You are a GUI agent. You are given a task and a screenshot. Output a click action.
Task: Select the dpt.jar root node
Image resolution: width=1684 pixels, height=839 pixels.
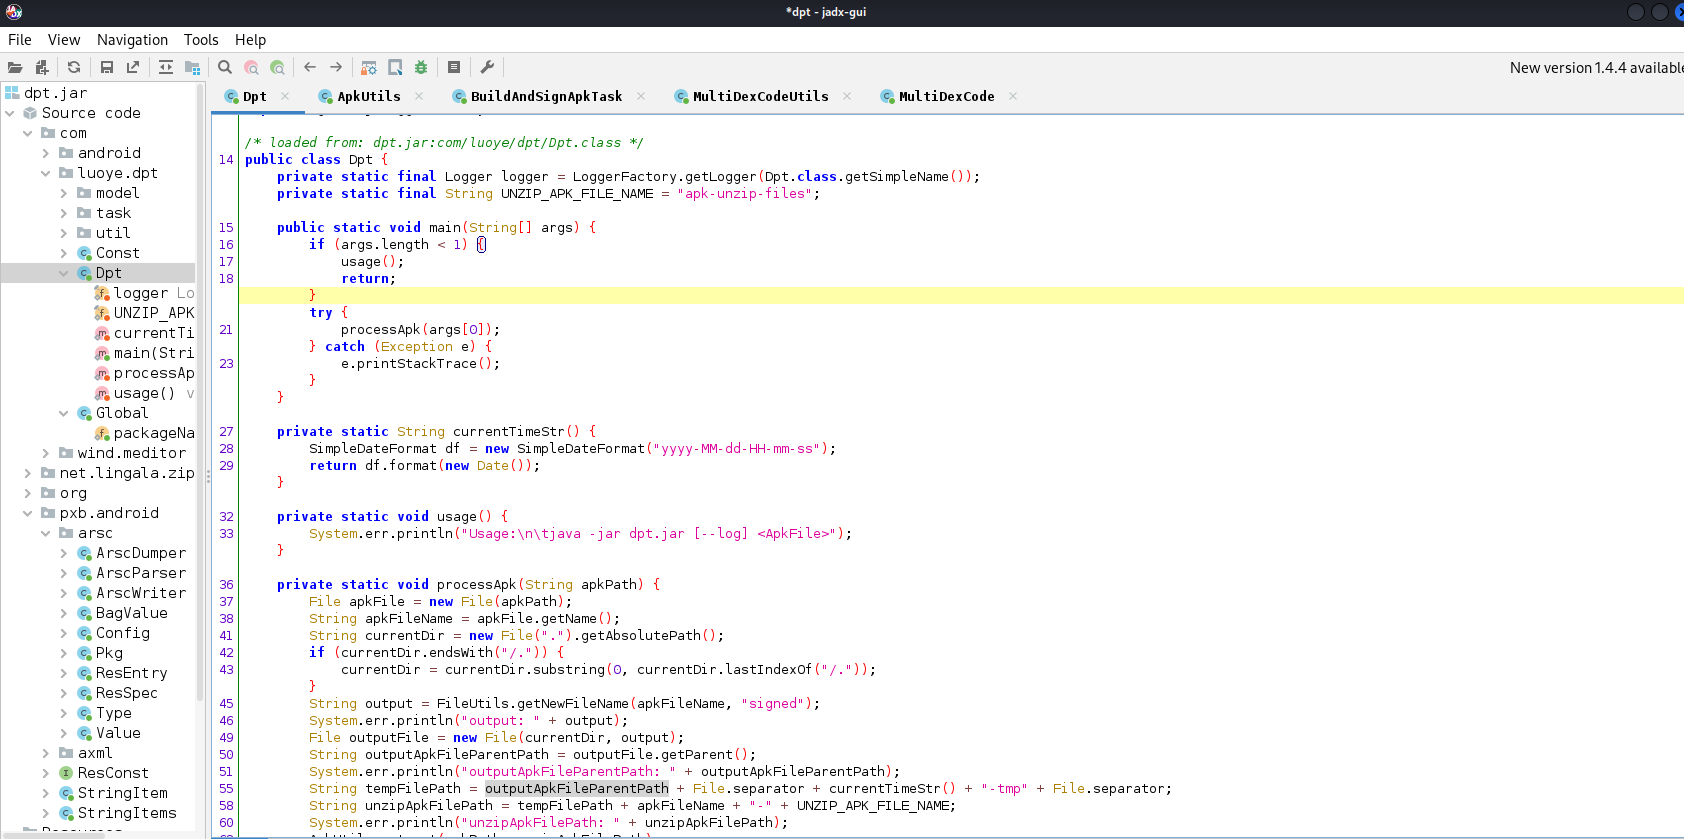tap(55, 93)
